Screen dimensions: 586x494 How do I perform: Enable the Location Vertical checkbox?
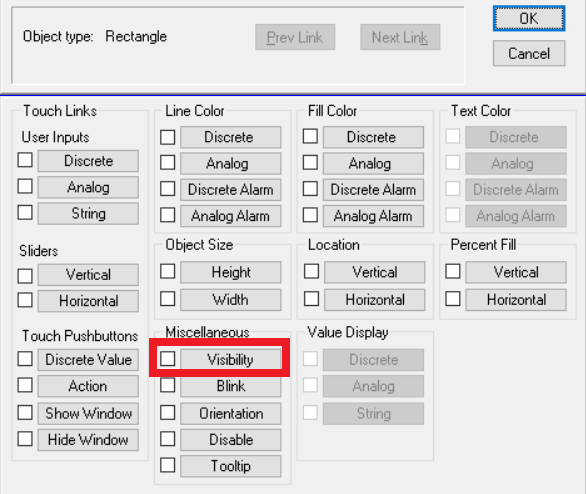click(x=311, y=271)
